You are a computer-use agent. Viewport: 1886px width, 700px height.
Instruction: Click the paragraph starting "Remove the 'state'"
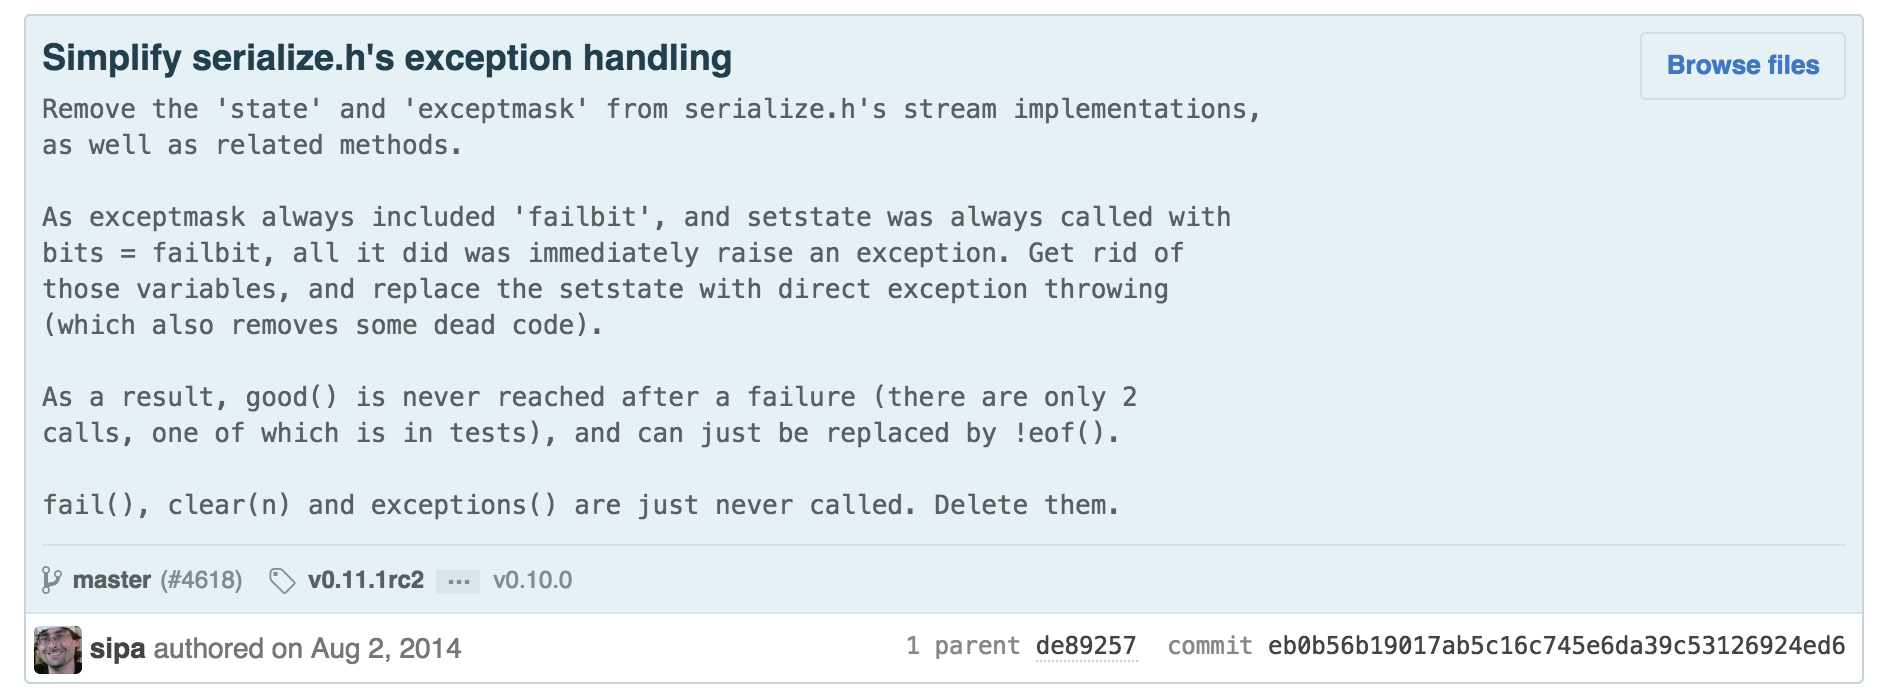click(651, 127)
